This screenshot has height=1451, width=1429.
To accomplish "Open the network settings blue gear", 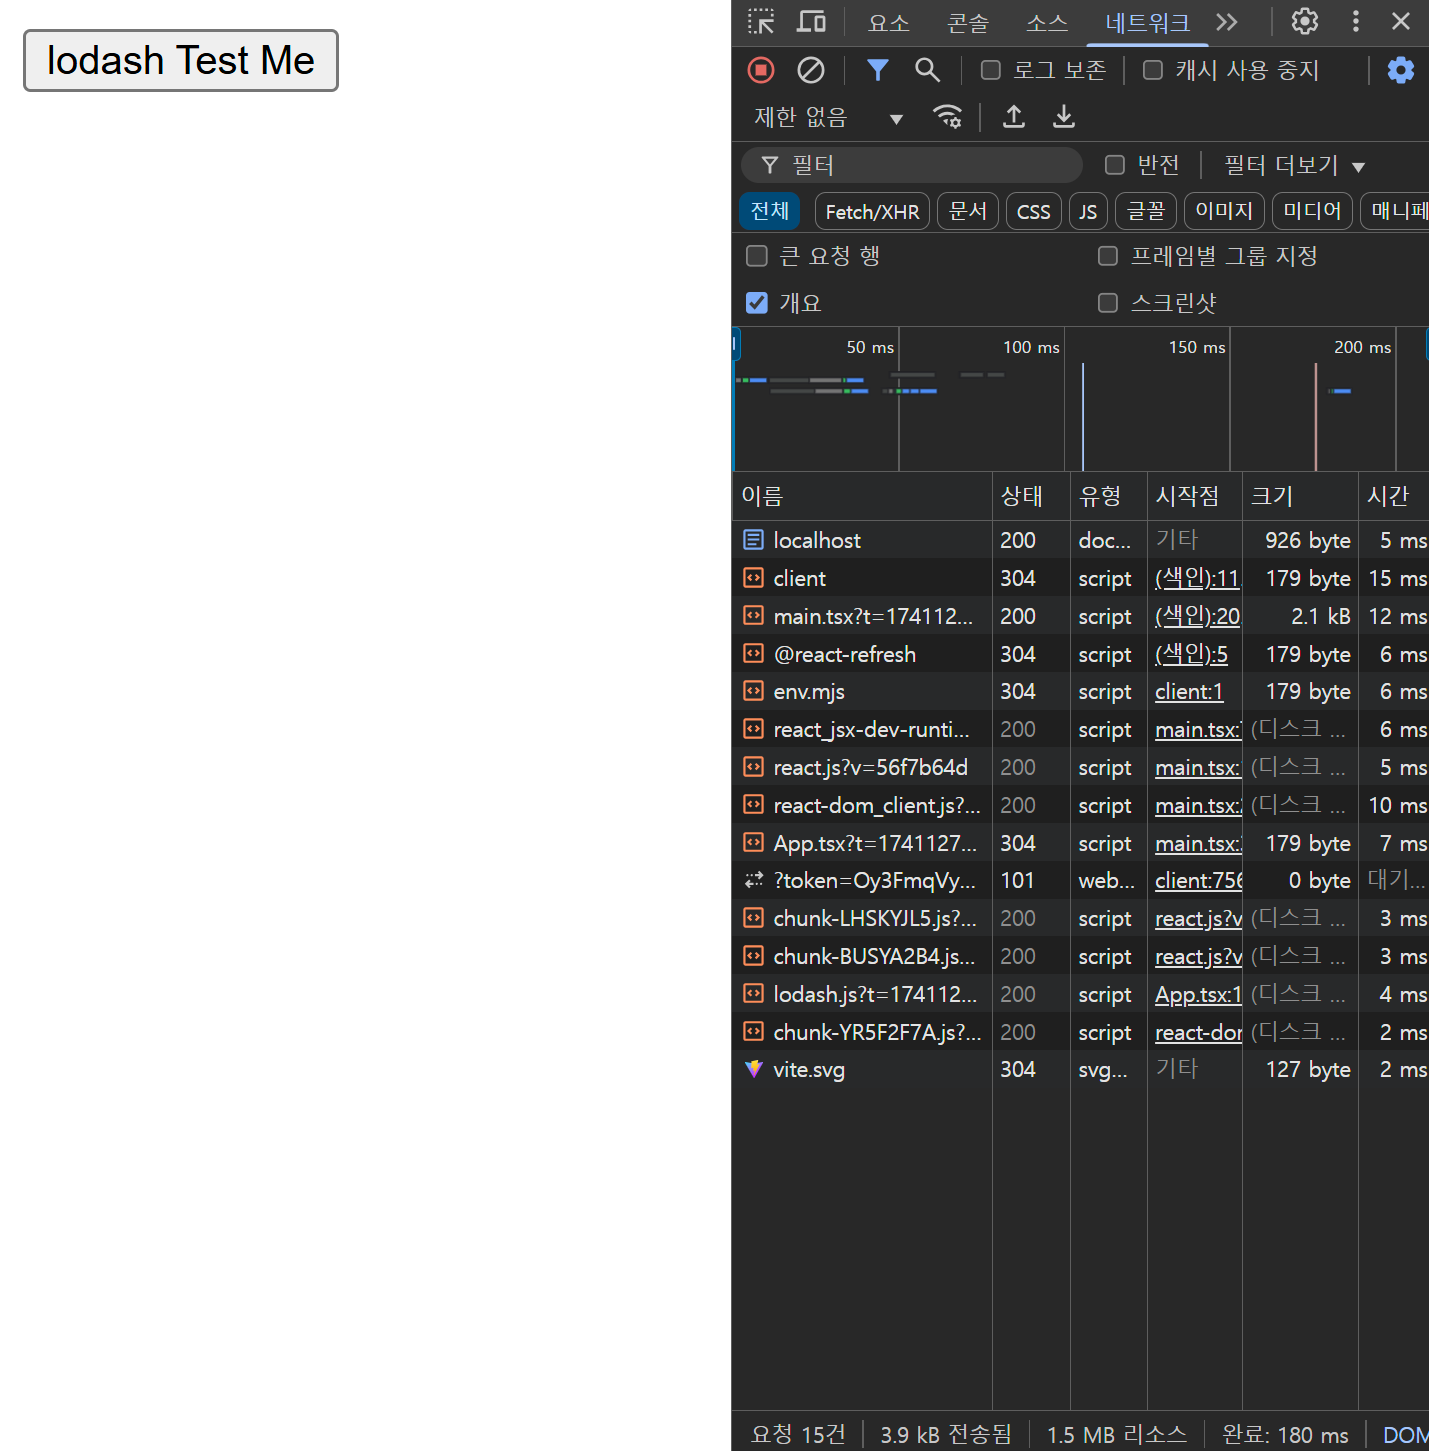I will [x=1401, y=70].
